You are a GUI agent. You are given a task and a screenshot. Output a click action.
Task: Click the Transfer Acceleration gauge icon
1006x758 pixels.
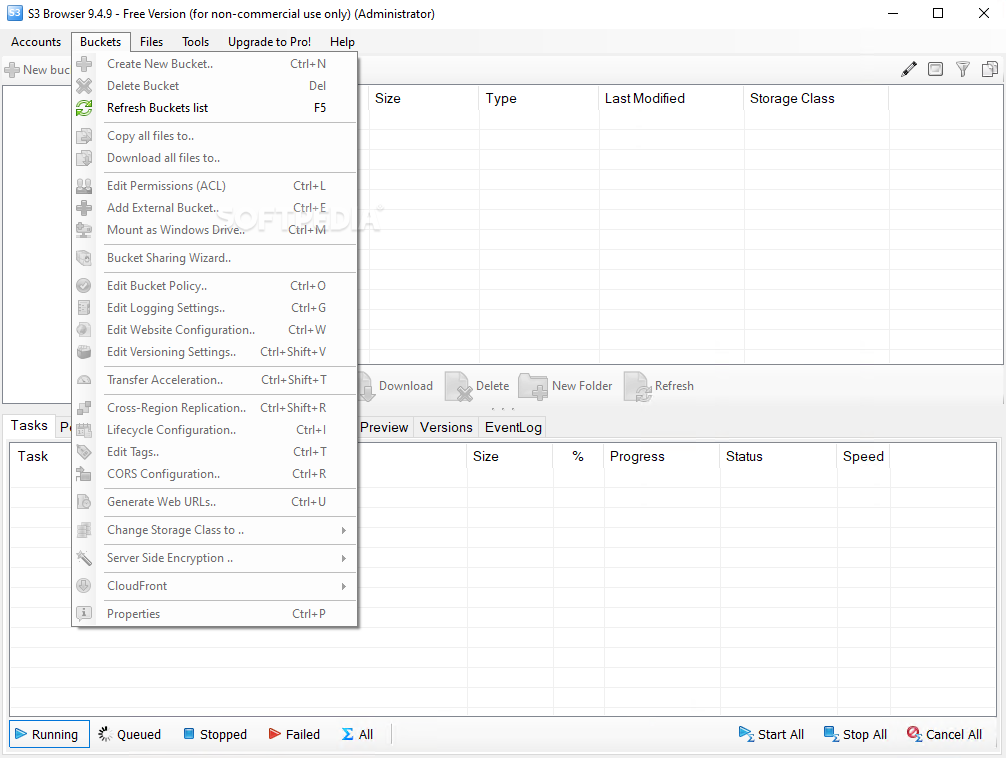(x=84, y=380)
